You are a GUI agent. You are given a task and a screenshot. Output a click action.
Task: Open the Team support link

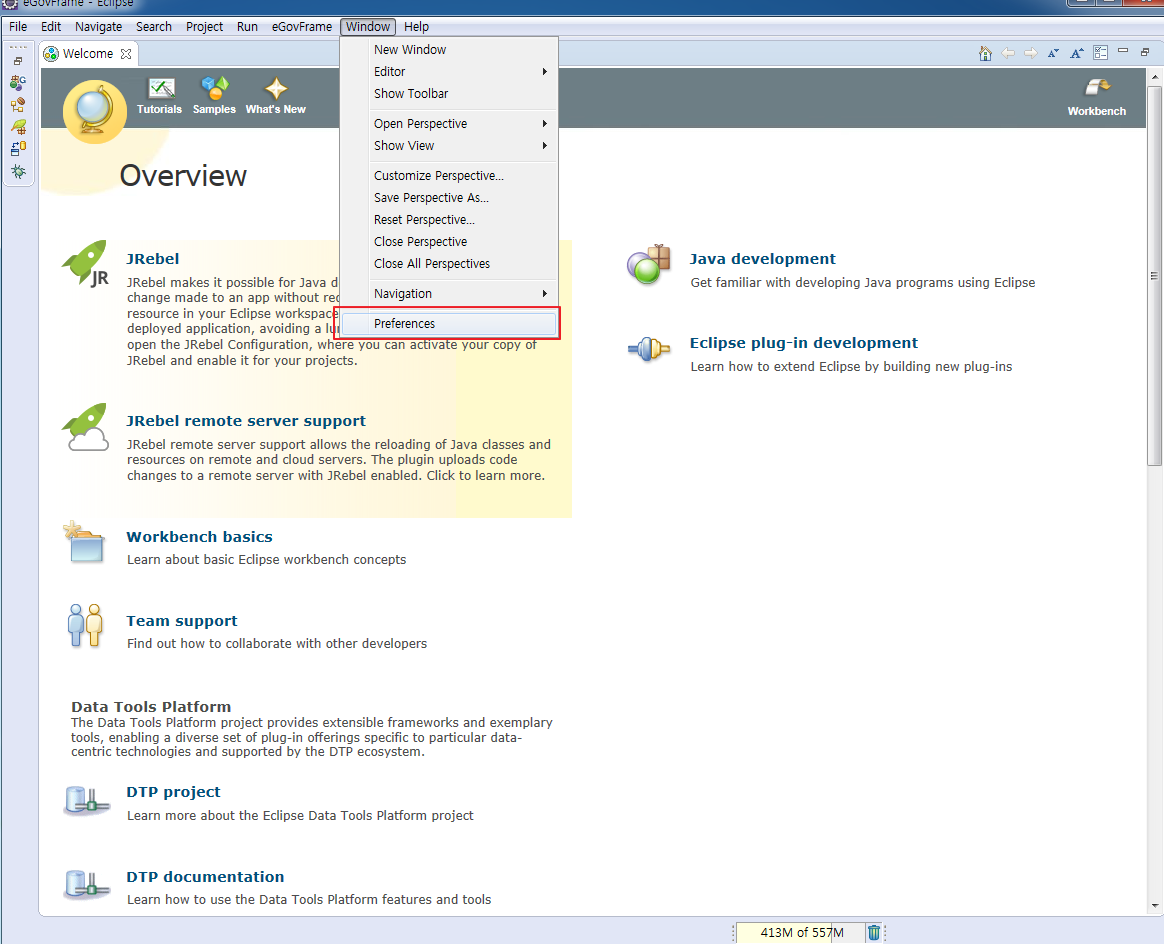[182, 621]
